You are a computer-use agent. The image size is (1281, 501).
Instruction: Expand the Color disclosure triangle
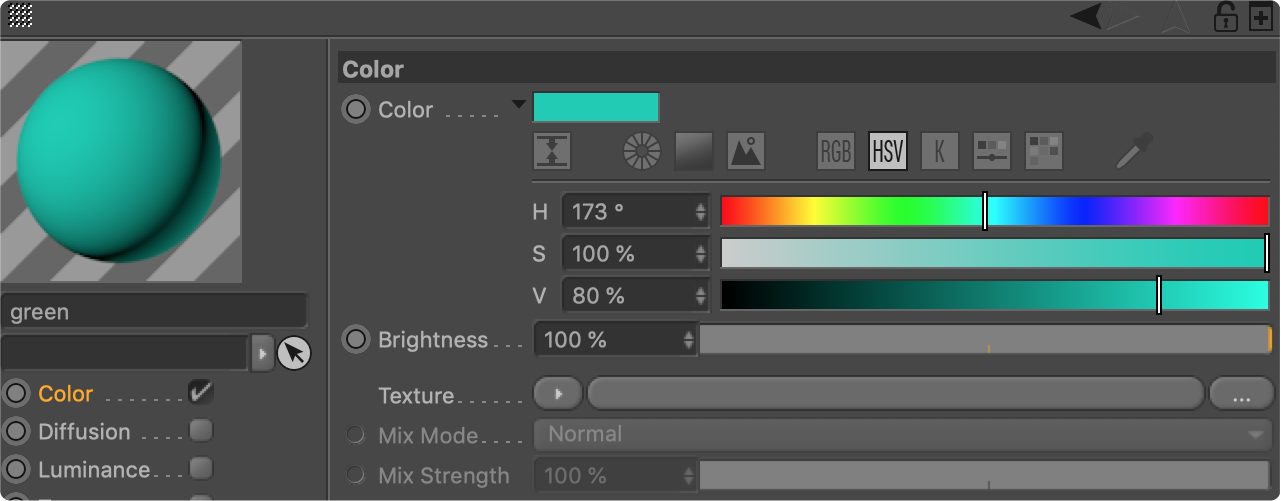(518, 104)
